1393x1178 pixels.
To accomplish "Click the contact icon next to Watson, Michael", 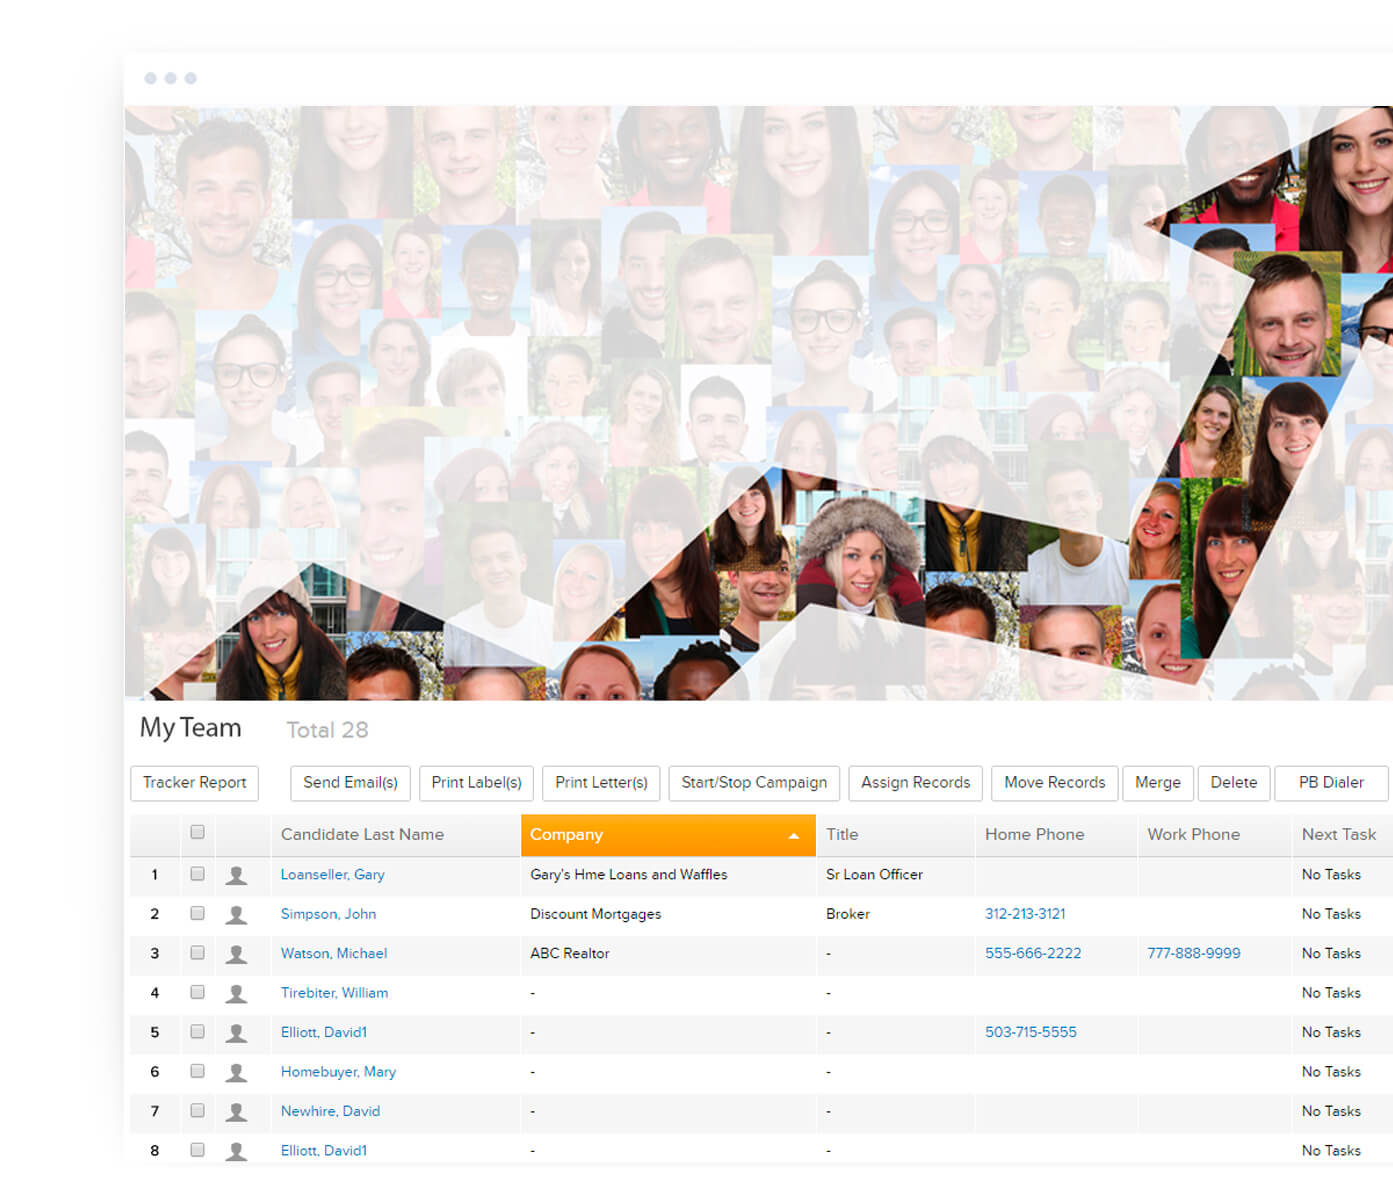I will (236, 954).
